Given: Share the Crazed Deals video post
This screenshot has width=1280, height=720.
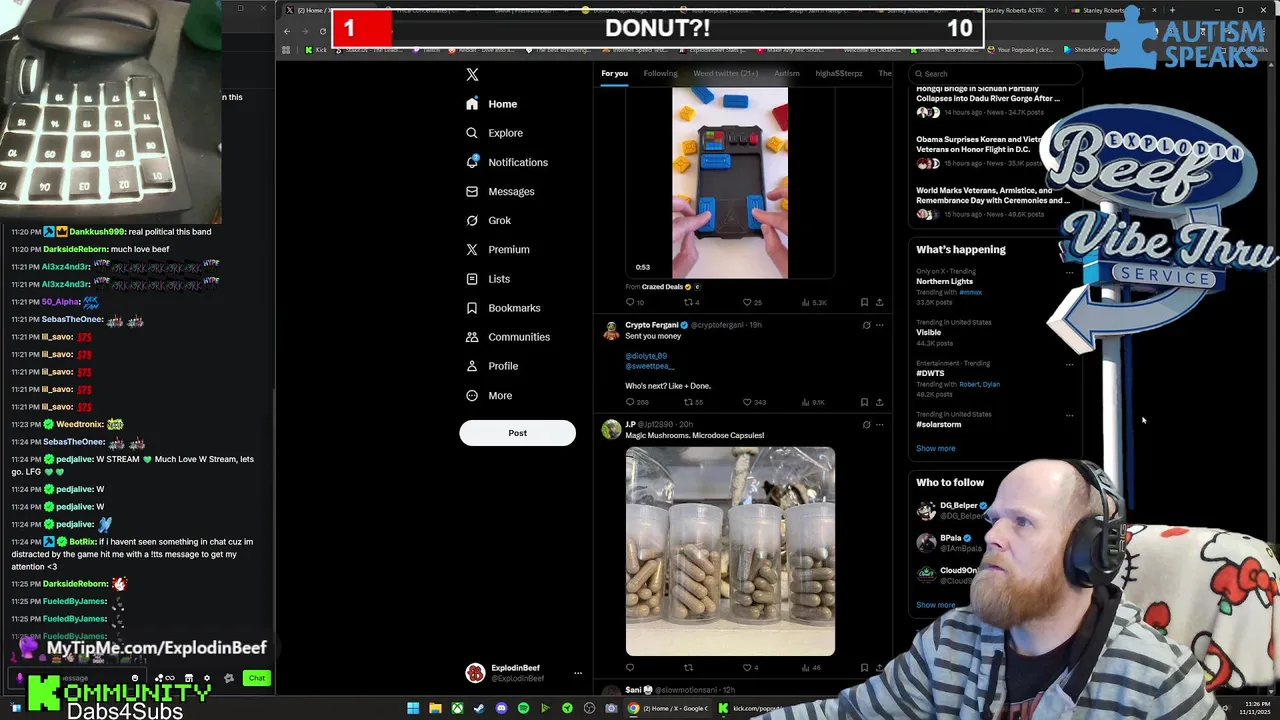Looking at the screenshot, I should click(879, 302).
